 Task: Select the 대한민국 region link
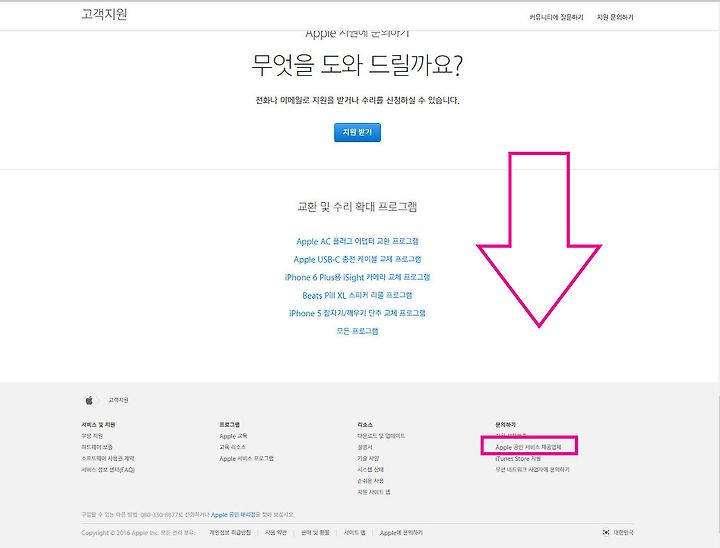coord(623,532)
